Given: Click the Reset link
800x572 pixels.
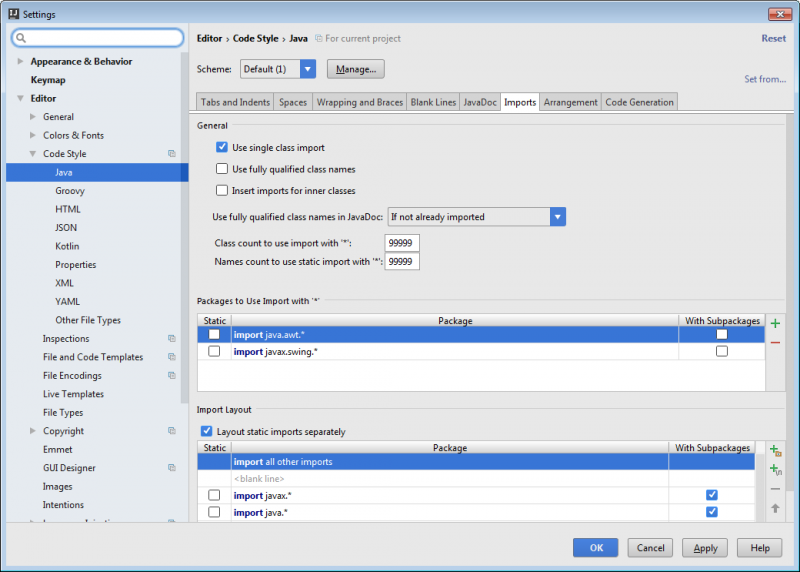Looking at the screenshot, I should click(x=773, y=39).
